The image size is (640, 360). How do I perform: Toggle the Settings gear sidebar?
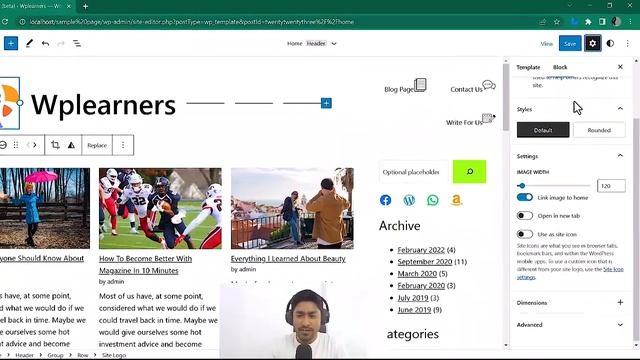click(592, 43)
